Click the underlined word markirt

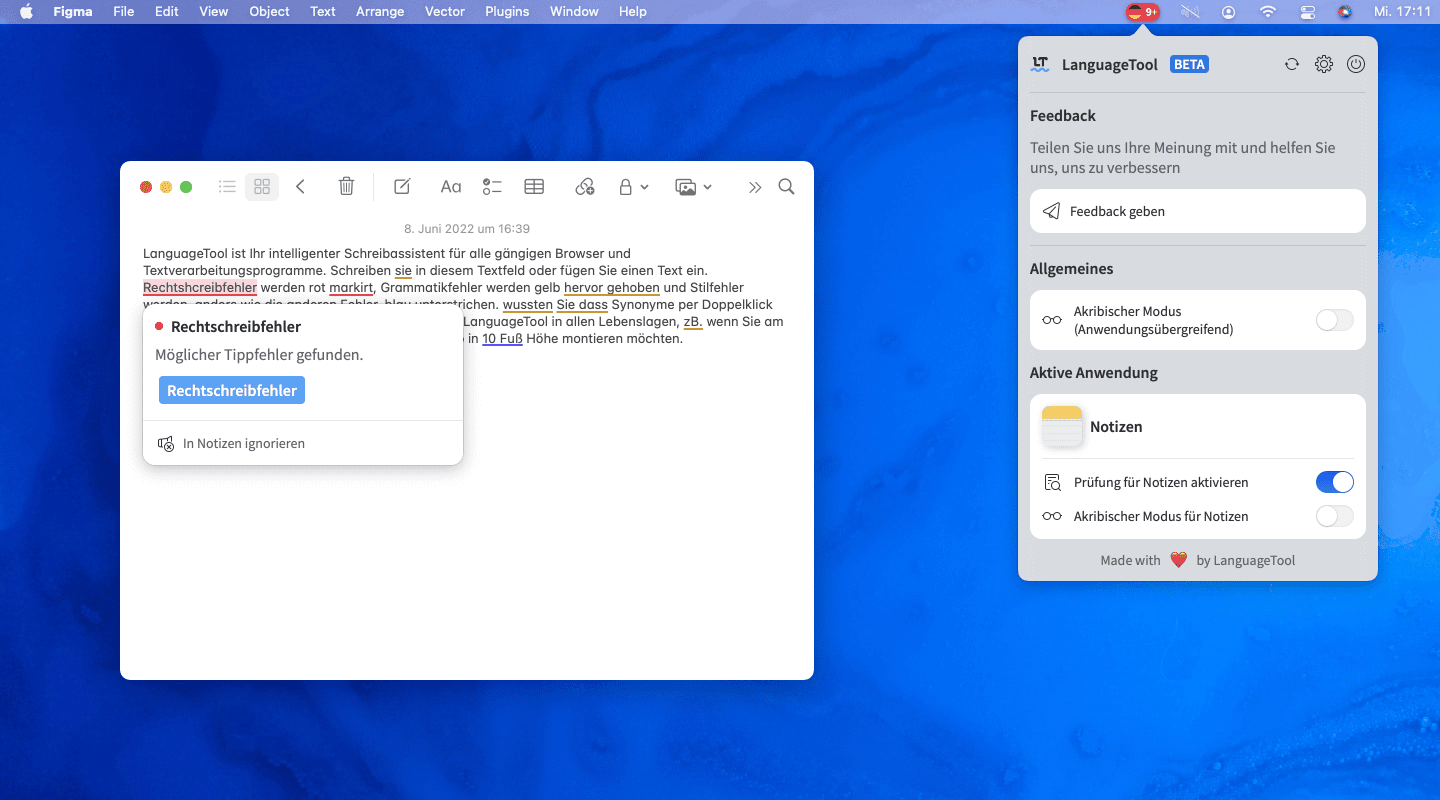coord(351,288)
